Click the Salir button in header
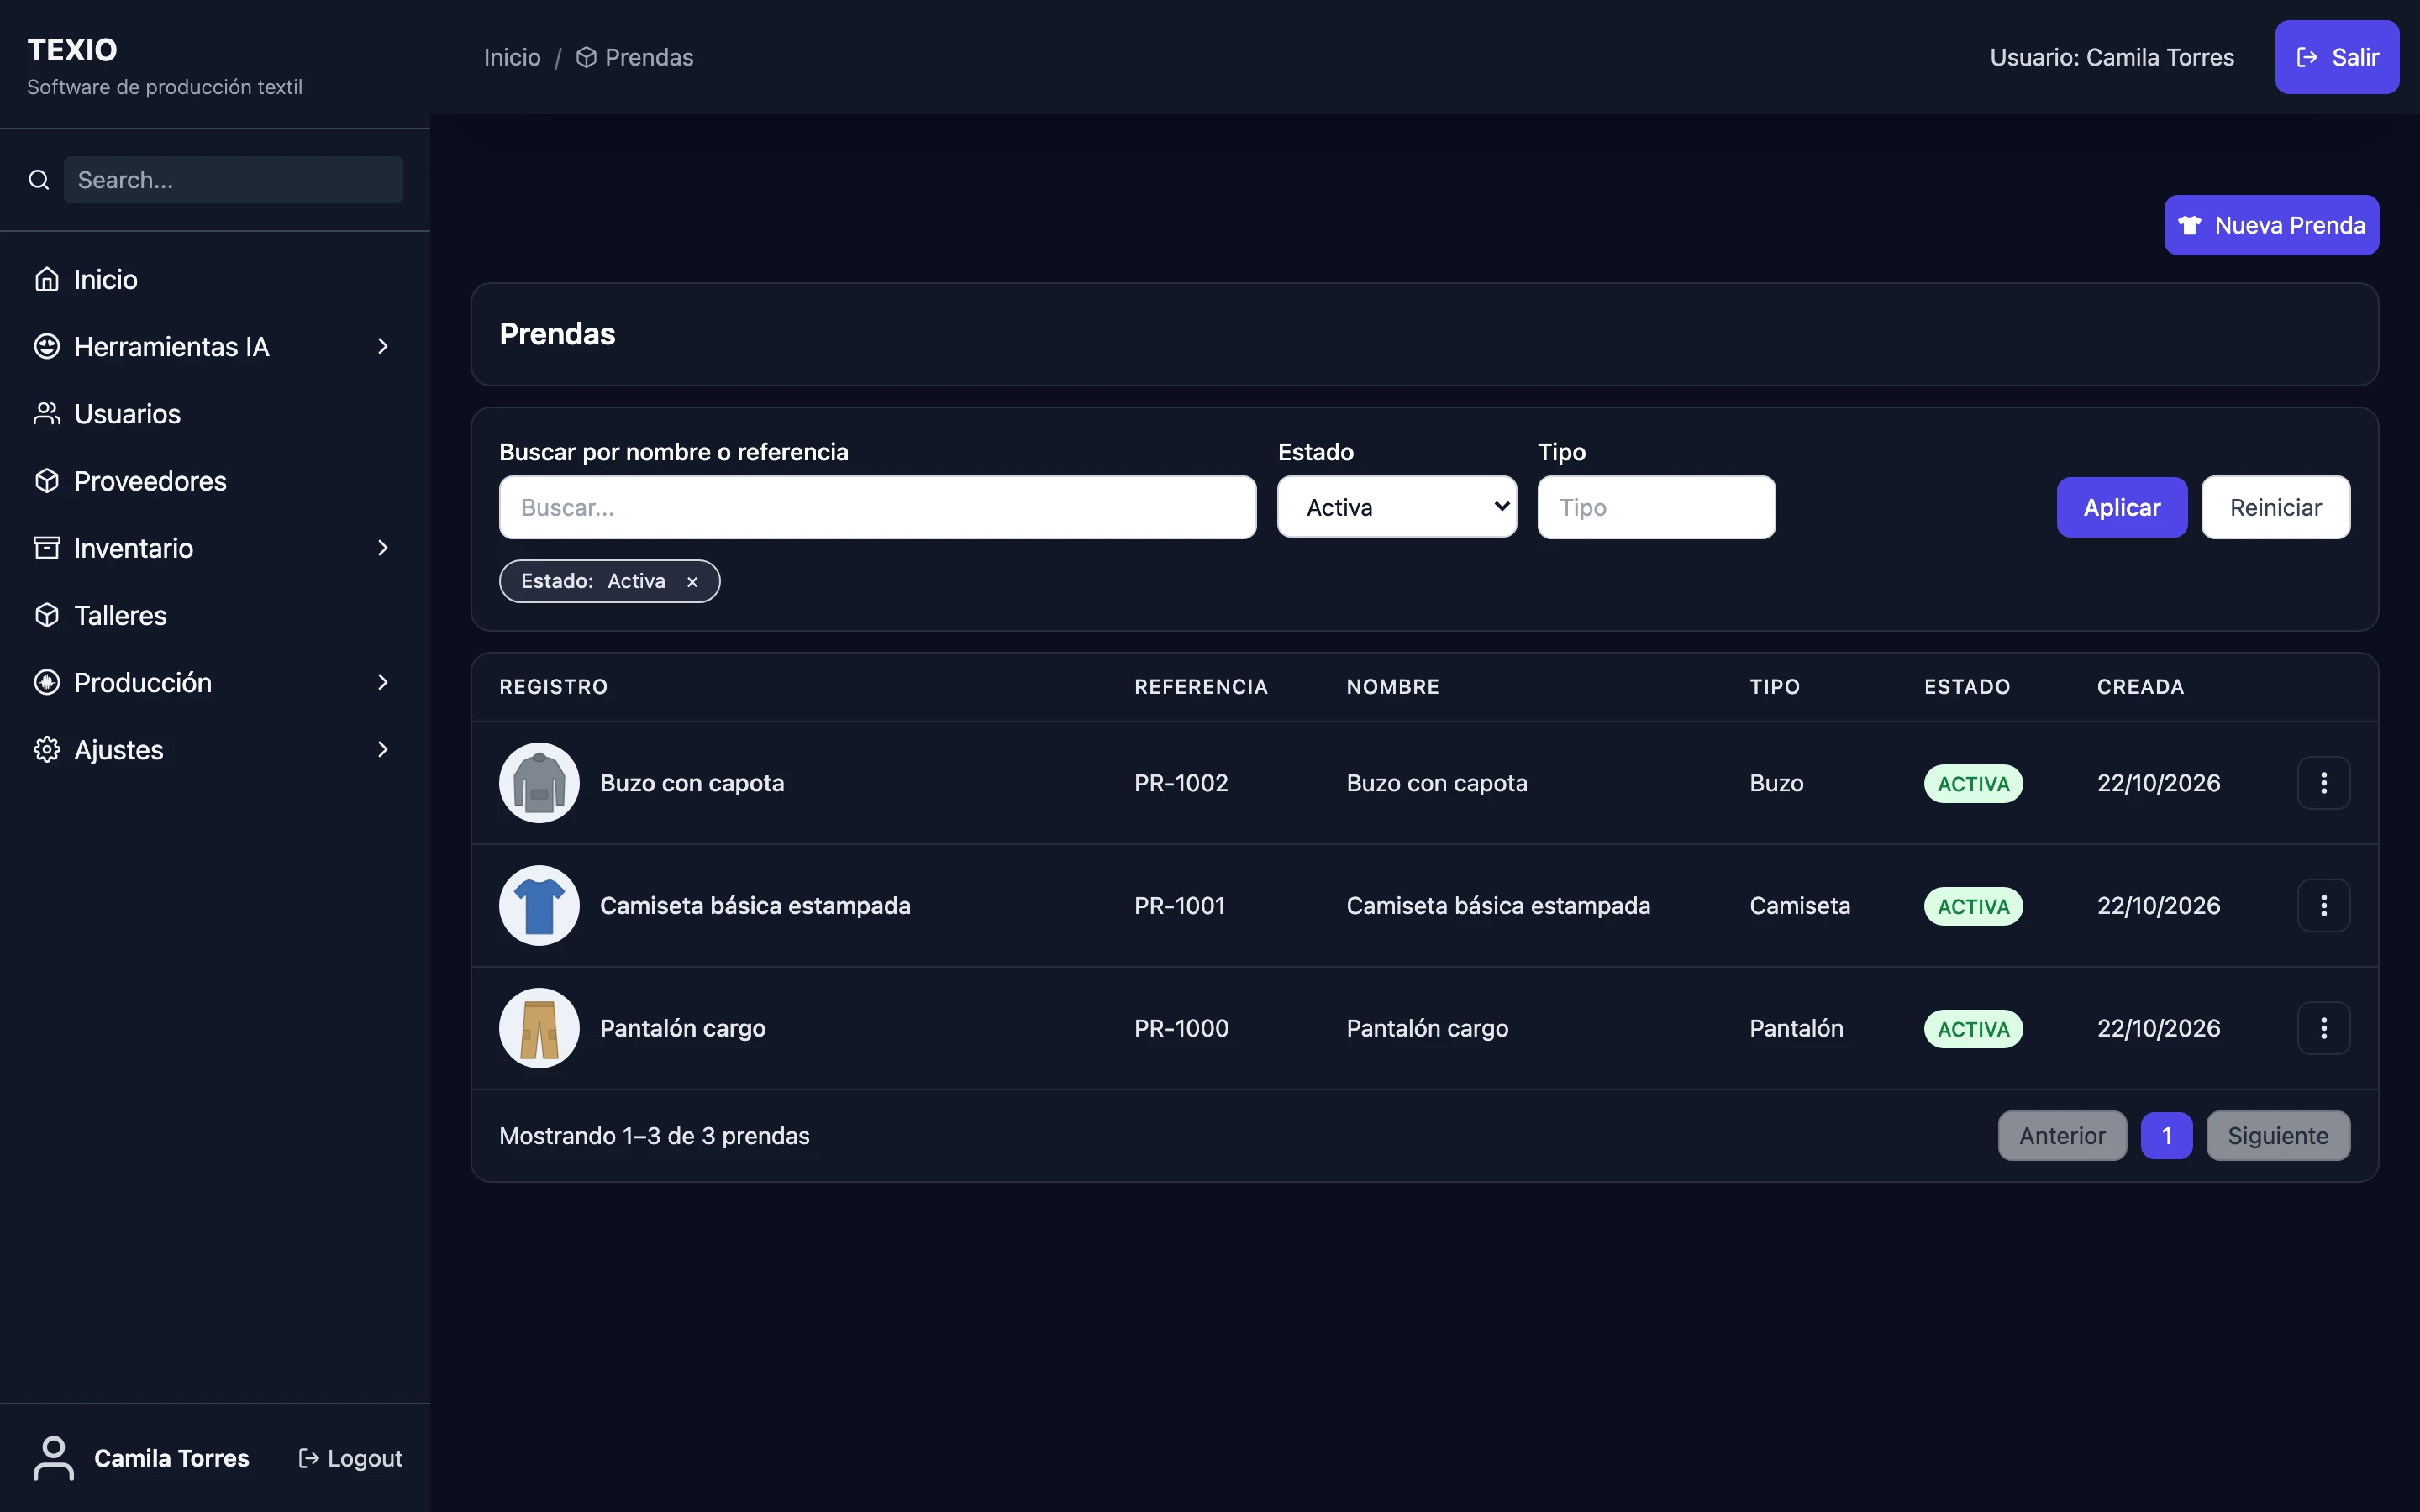 [2337, 57]
